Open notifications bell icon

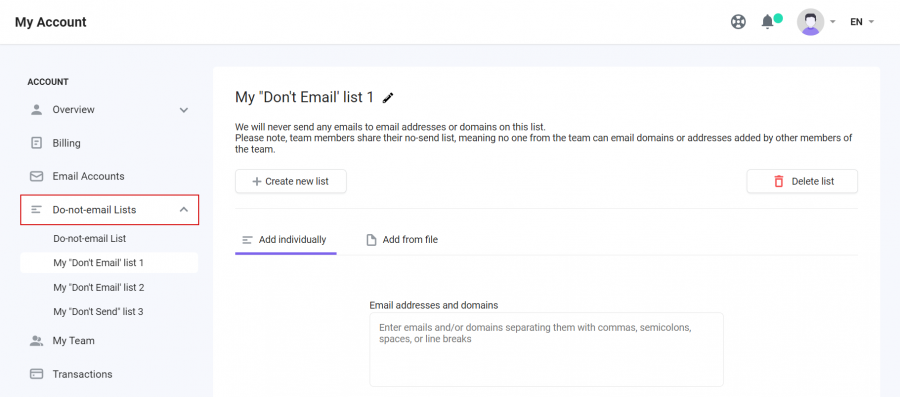pyautogui.click(x=767, y=22)
